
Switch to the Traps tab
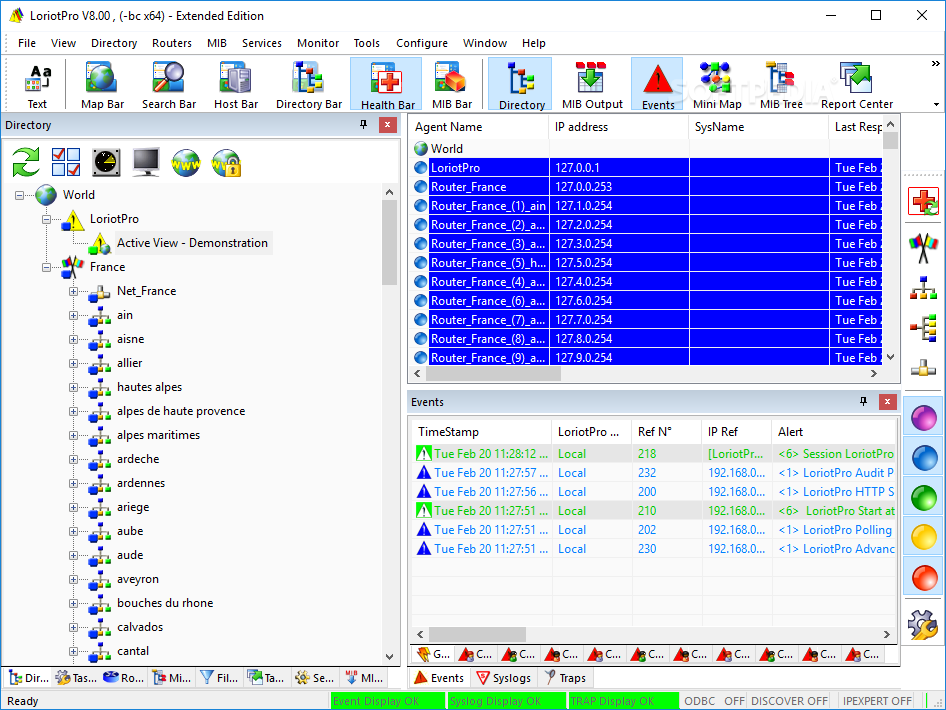point(565,678)
